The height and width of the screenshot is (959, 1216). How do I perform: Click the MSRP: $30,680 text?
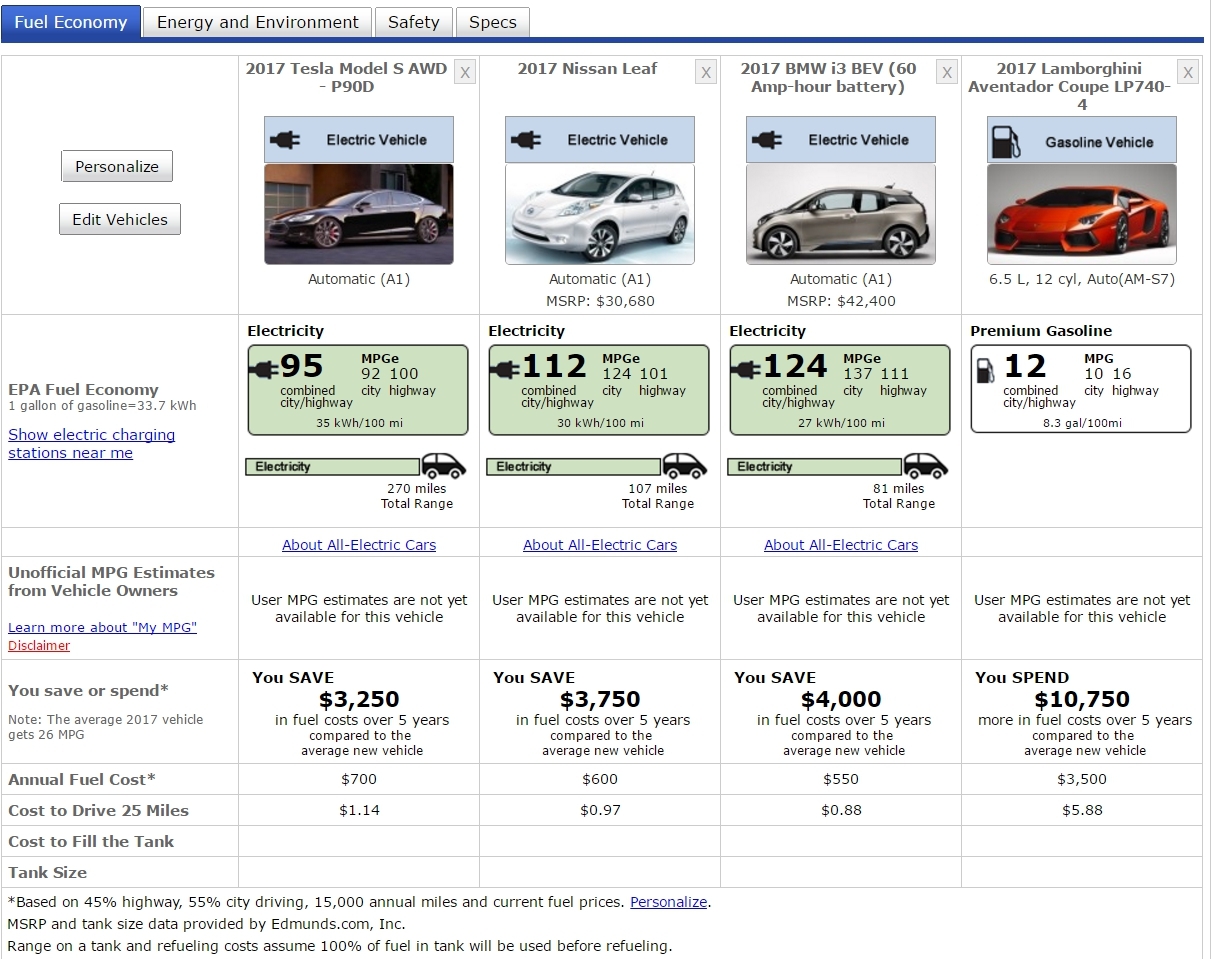point(600,301)
